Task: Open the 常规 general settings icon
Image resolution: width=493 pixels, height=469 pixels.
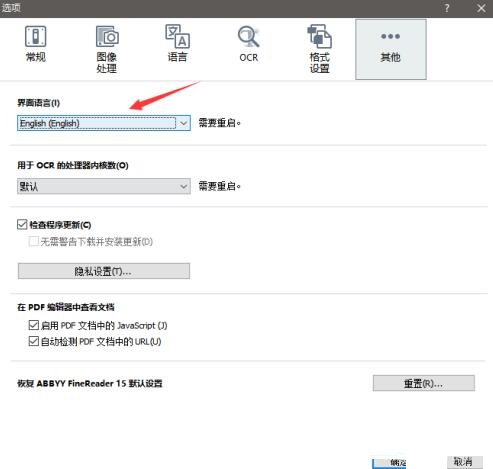Action: point(36,36)
